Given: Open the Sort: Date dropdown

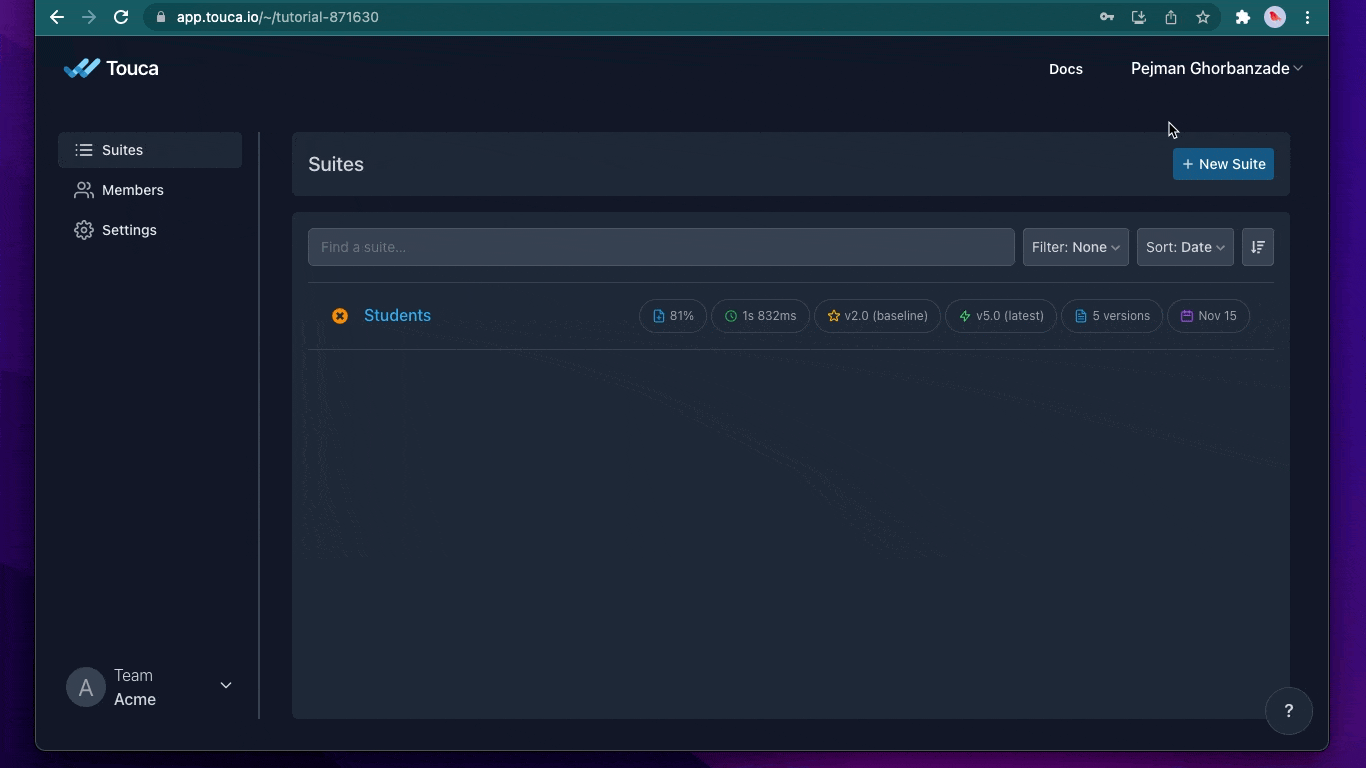Looking at the screenshot, I should (1185, 247).
